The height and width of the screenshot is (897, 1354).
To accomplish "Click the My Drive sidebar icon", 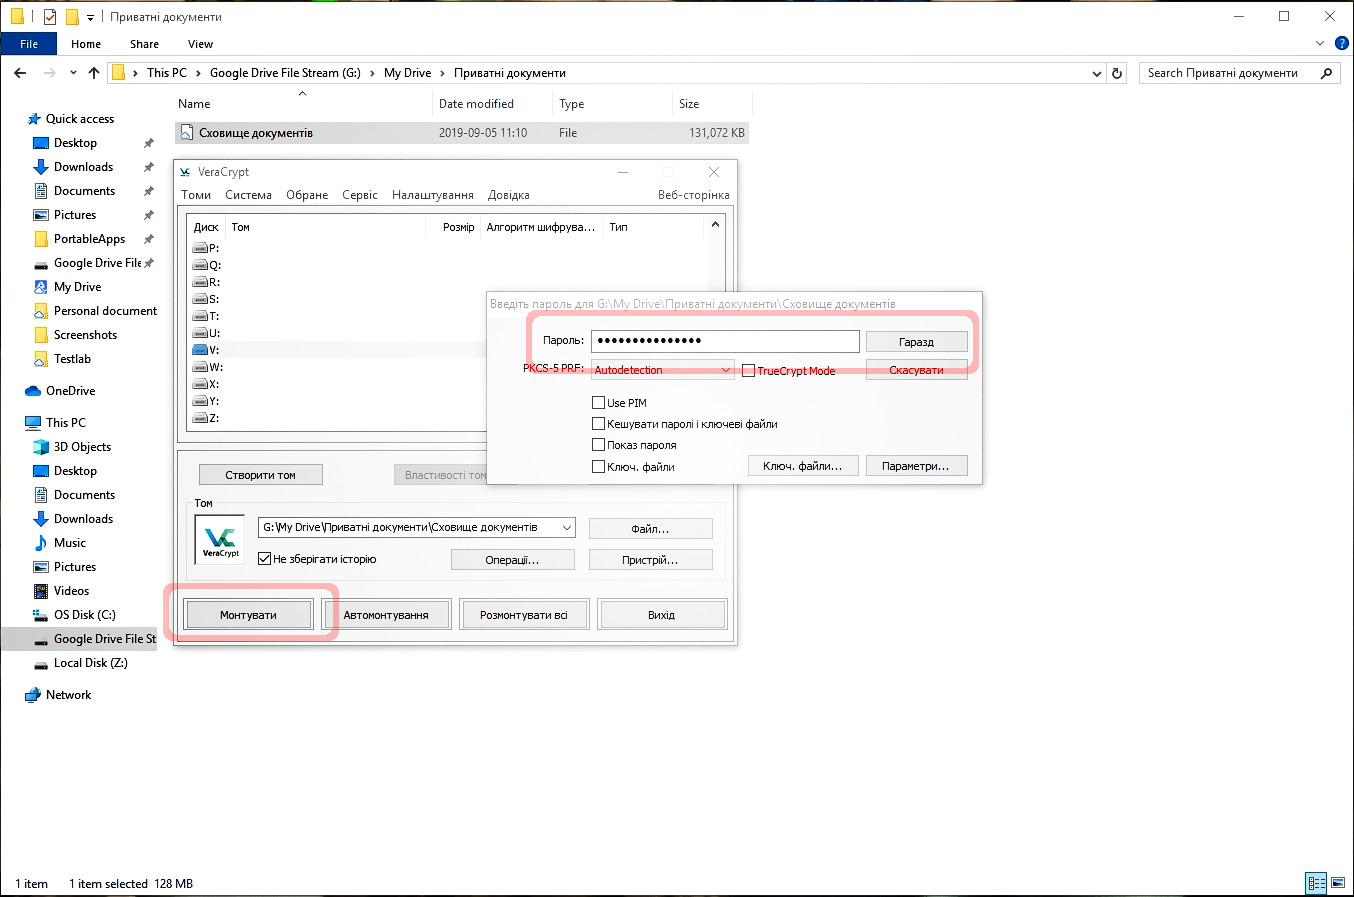I will pos(41,287).
